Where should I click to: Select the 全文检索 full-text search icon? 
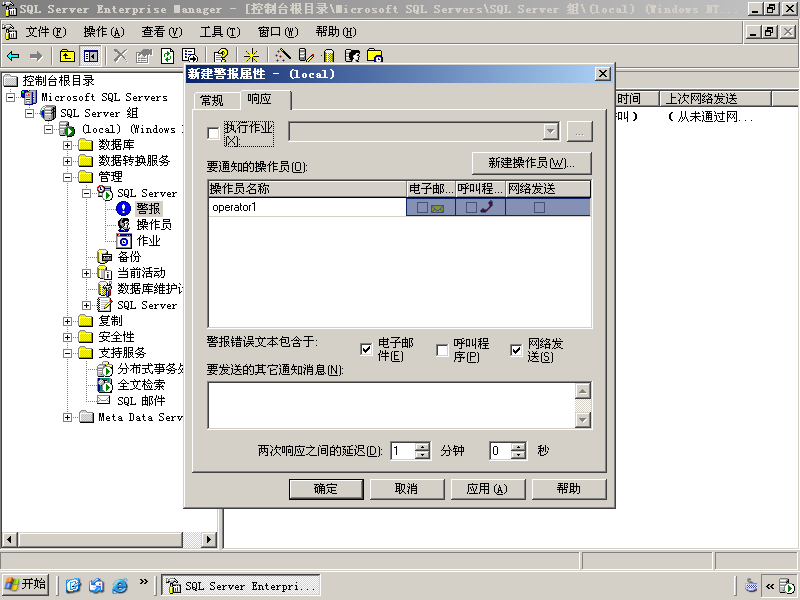coord(105,385)
